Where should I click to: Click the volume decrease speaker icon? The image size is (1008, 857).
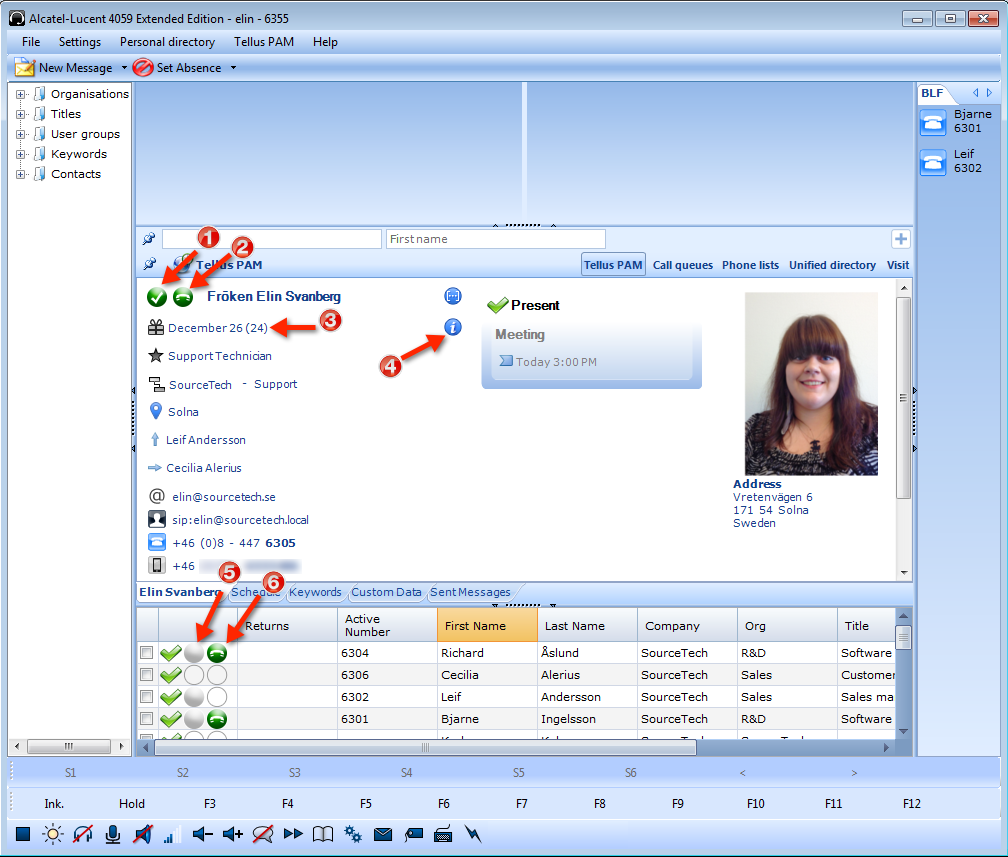tap(203, 834)
